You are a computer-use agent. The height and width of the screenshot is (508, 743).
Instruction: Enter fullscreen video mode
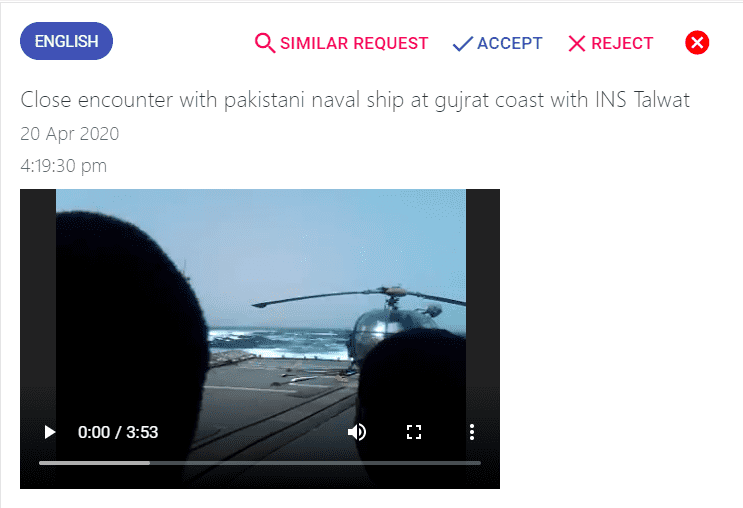414,432
